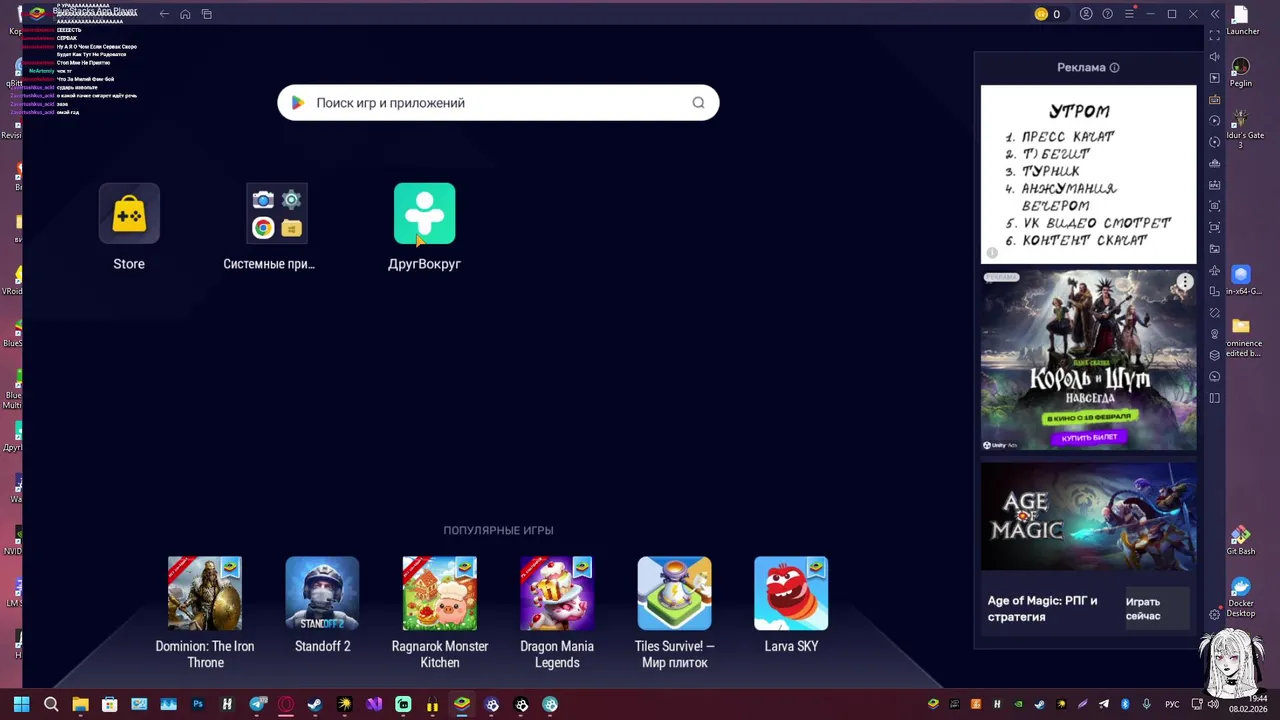The width and height of the screenshot is (1280, 720).
Task: Click the ПОПУЛЯРНЫЕ ИГРЫ heading
Action: point(498,530)
